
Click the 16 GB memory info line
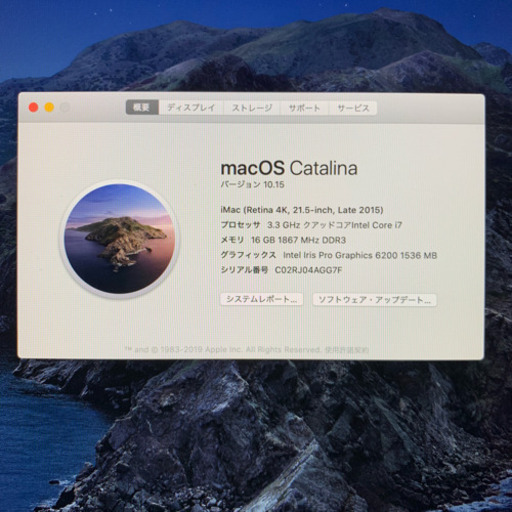point(283,240)
